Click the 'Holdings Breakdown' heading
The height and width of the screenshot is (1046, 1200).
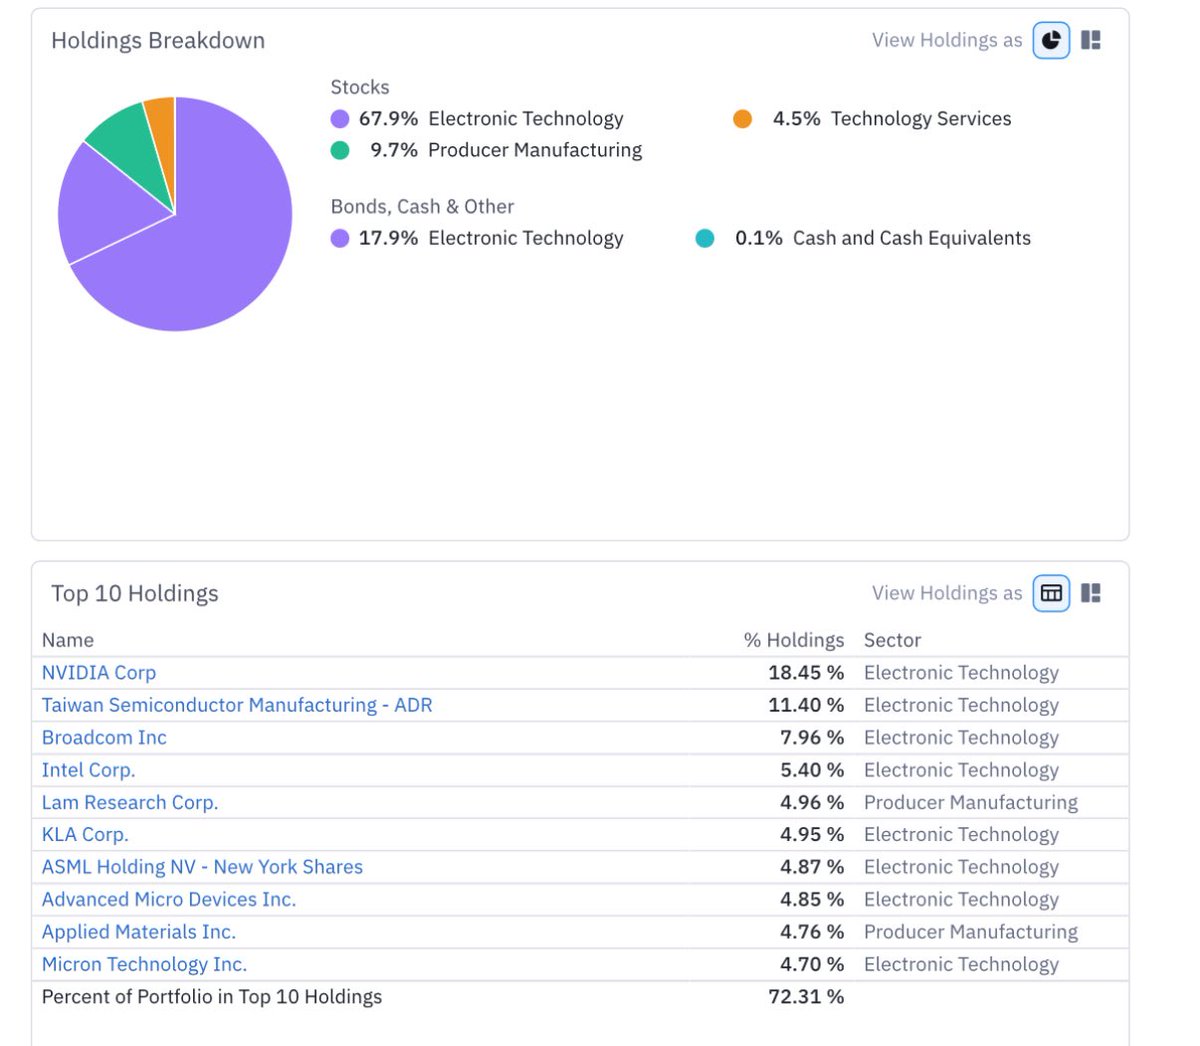(158, 41)
